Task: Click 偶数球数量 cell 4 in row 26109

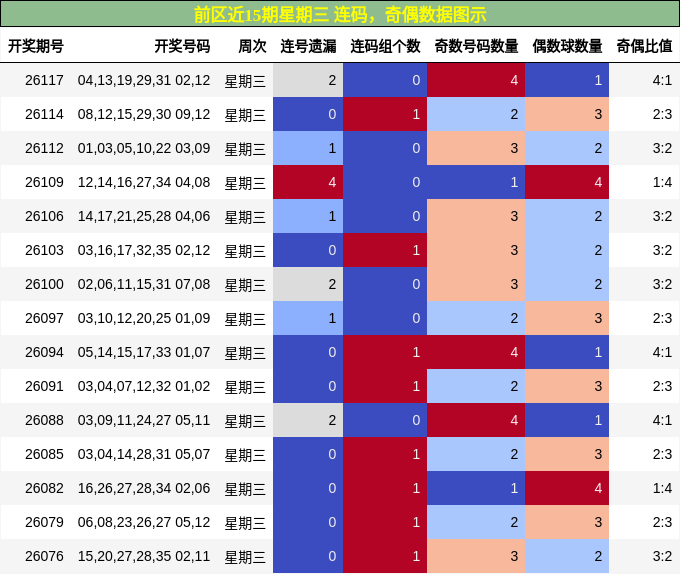Action: (567, 182)
